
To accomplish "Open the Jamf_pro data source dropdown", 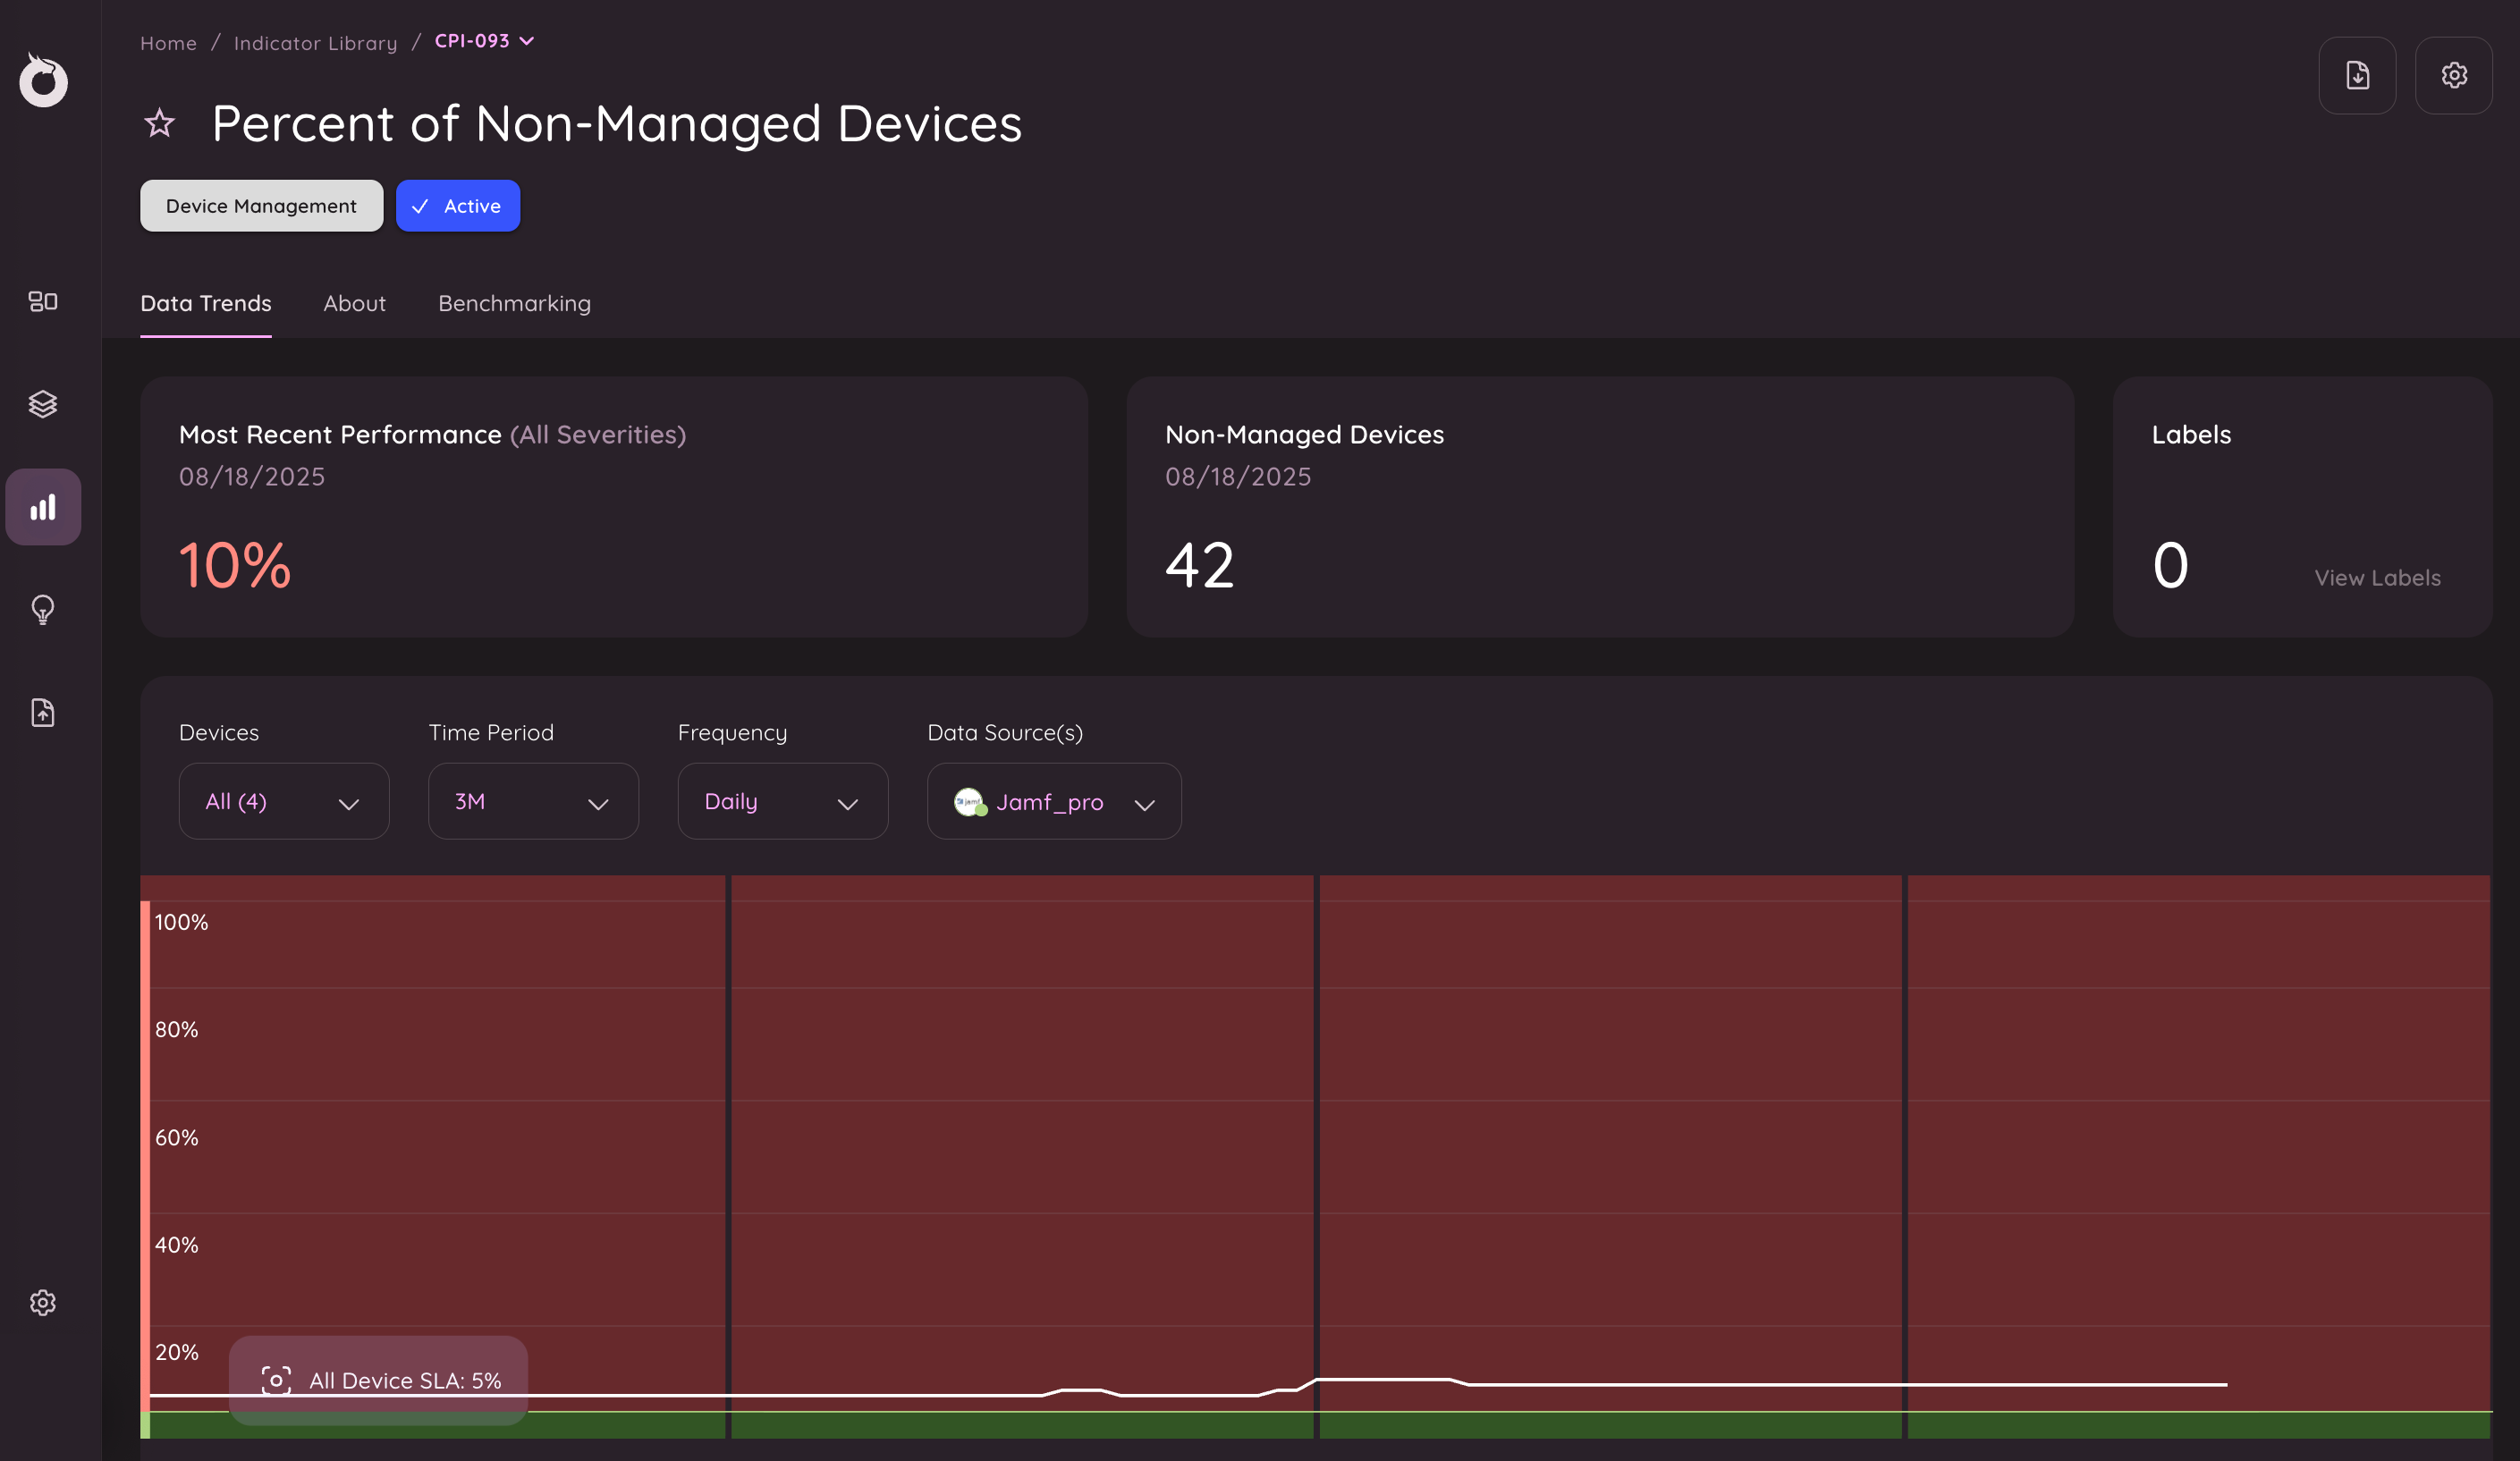I will pyautogui.click(x=1053, y=802).
